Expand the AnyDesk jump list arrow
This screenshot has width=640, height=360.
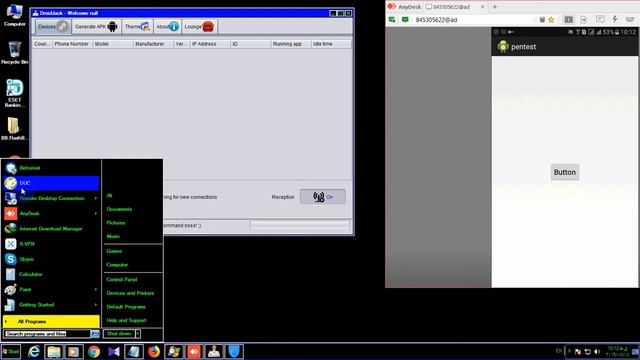coord(96,213)
